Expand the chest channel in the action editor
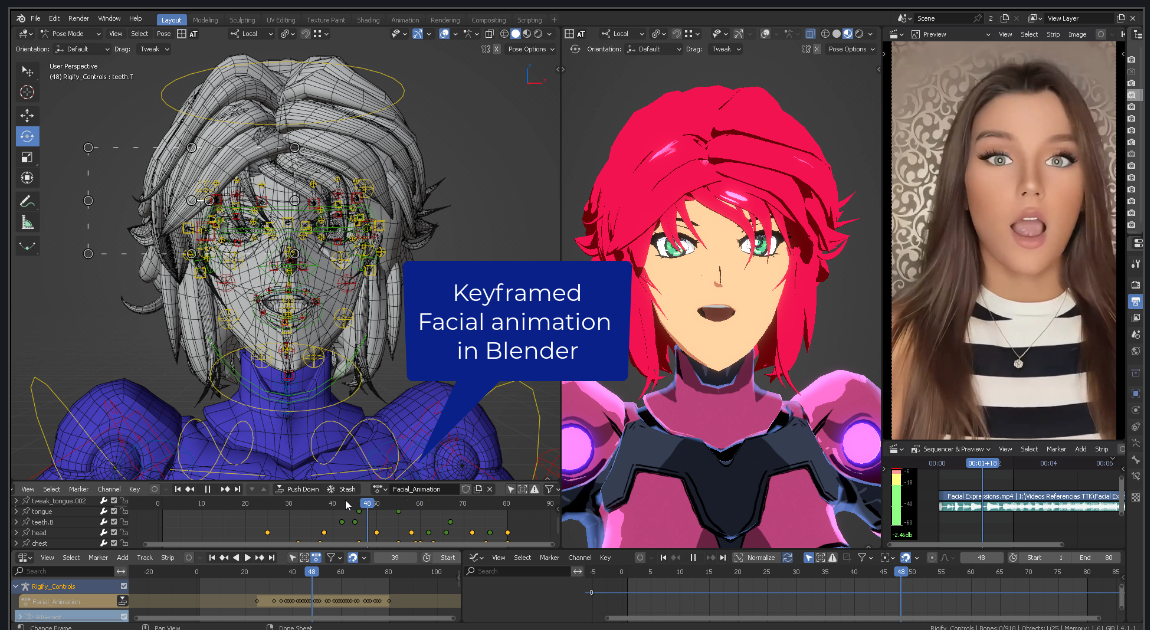The height and width of the screenshot is (630, 1150). coord(16,544)
